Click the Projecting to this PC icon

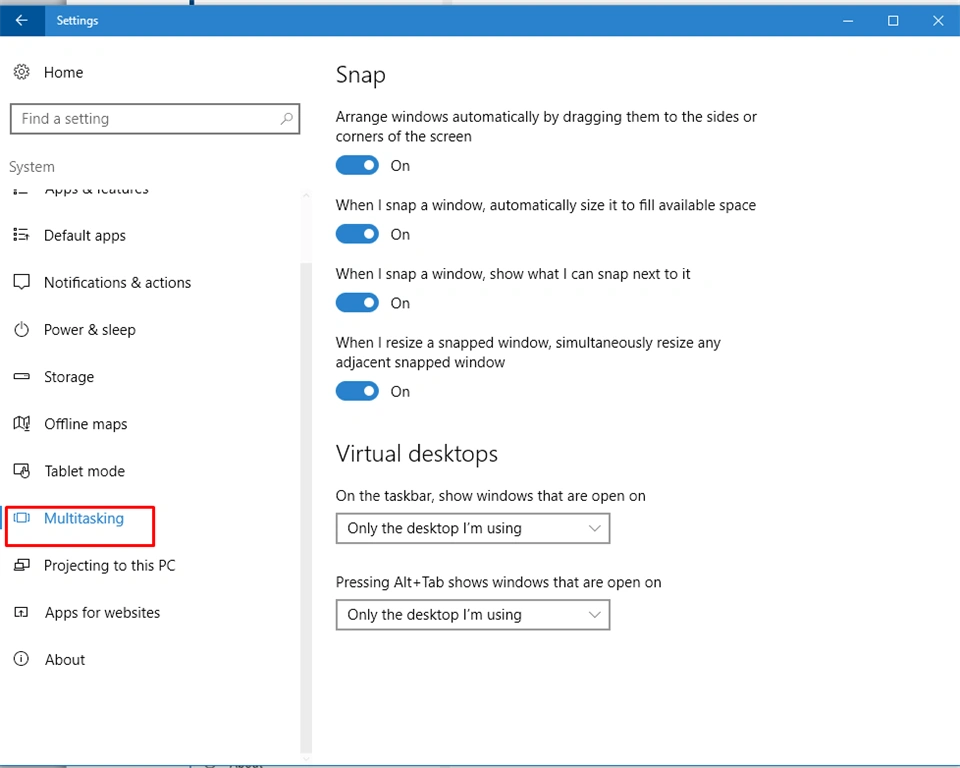(21, 565)
